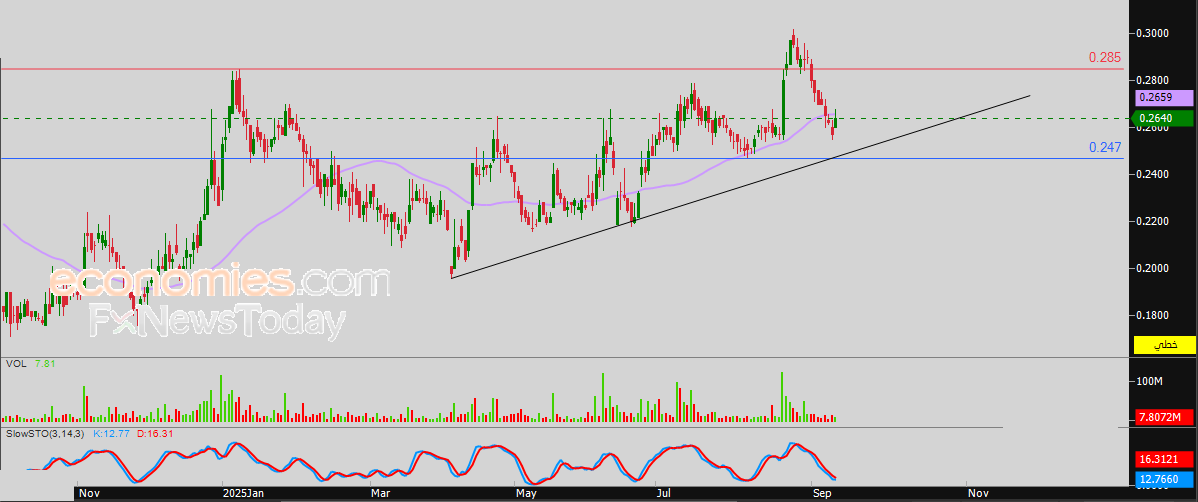Click the 0.2800 price axis label
The width and height of the screenshot is (1198, 502).
tap(1153, 80)
